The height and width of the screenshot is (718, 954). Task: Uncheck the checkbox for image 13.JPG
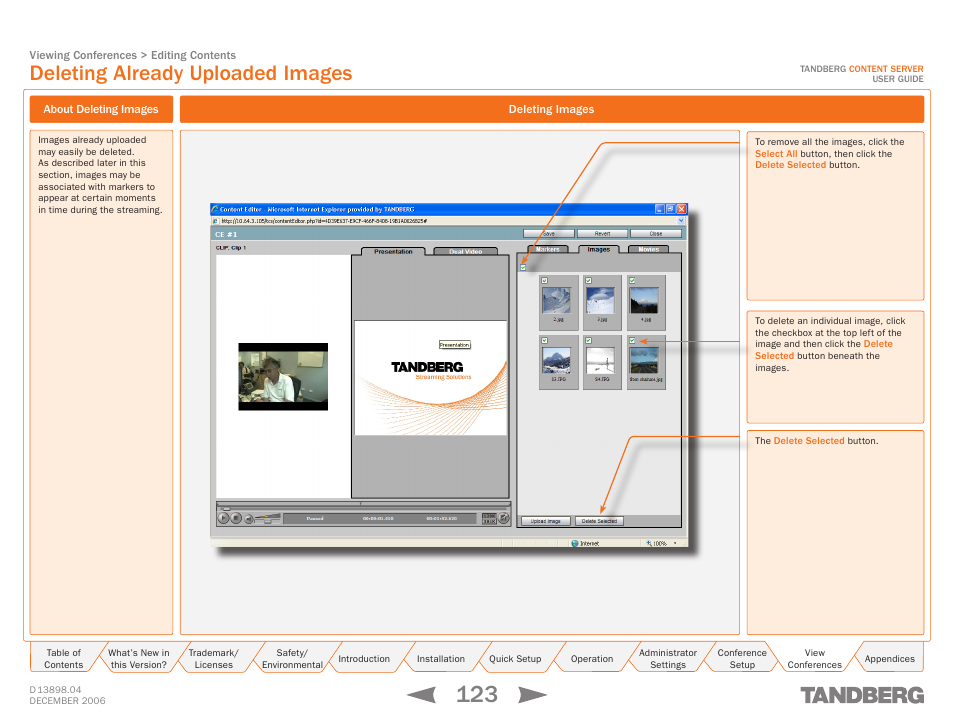[x=545, y=341]
